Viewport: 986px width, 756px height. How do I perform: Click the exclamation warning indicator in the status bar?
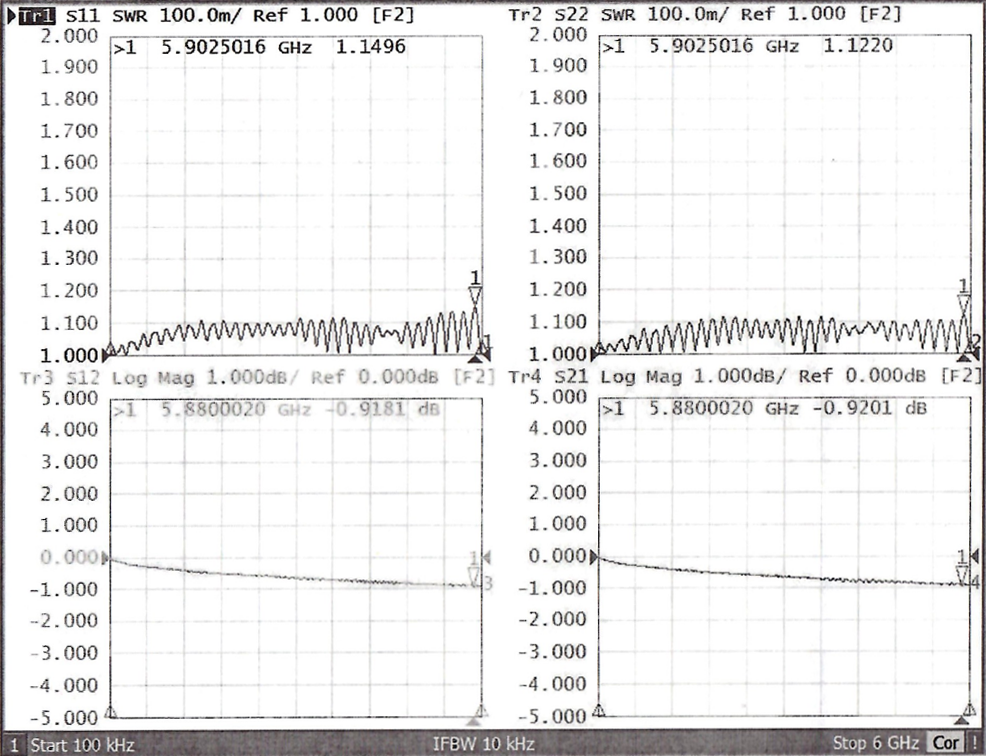coord(974,744)
